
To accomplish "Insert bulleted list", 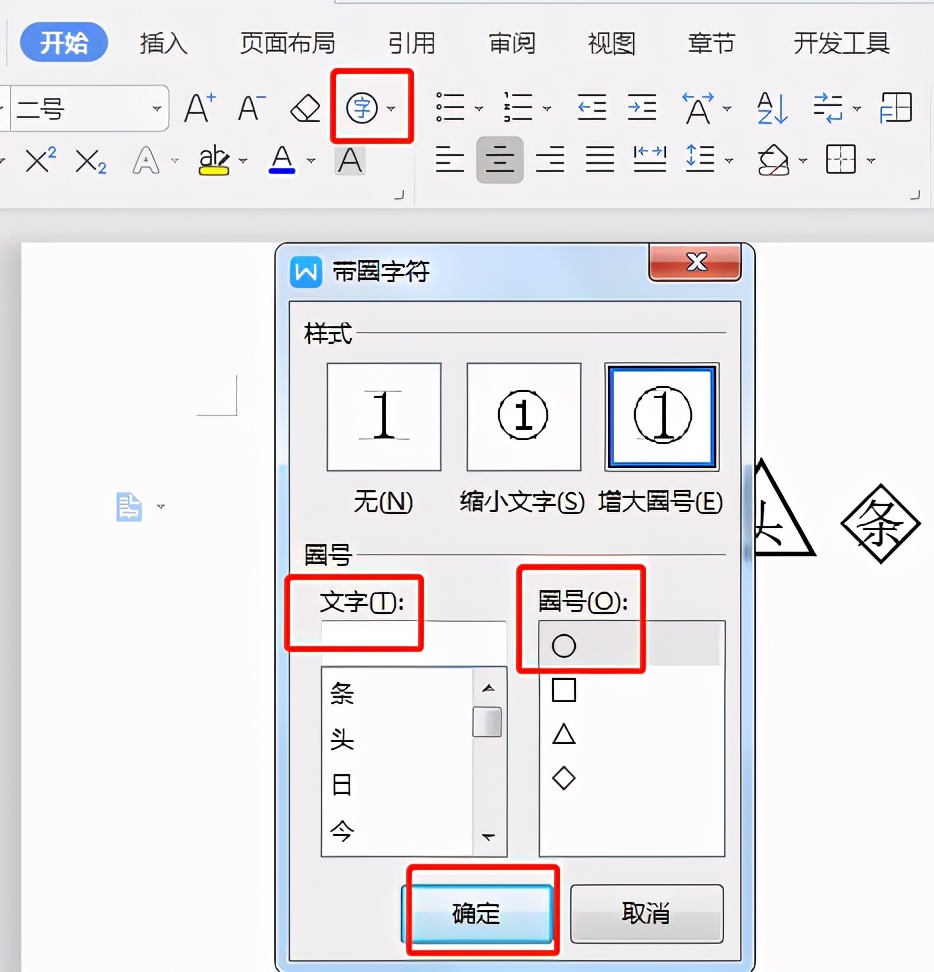I will (x=450, y=107).
